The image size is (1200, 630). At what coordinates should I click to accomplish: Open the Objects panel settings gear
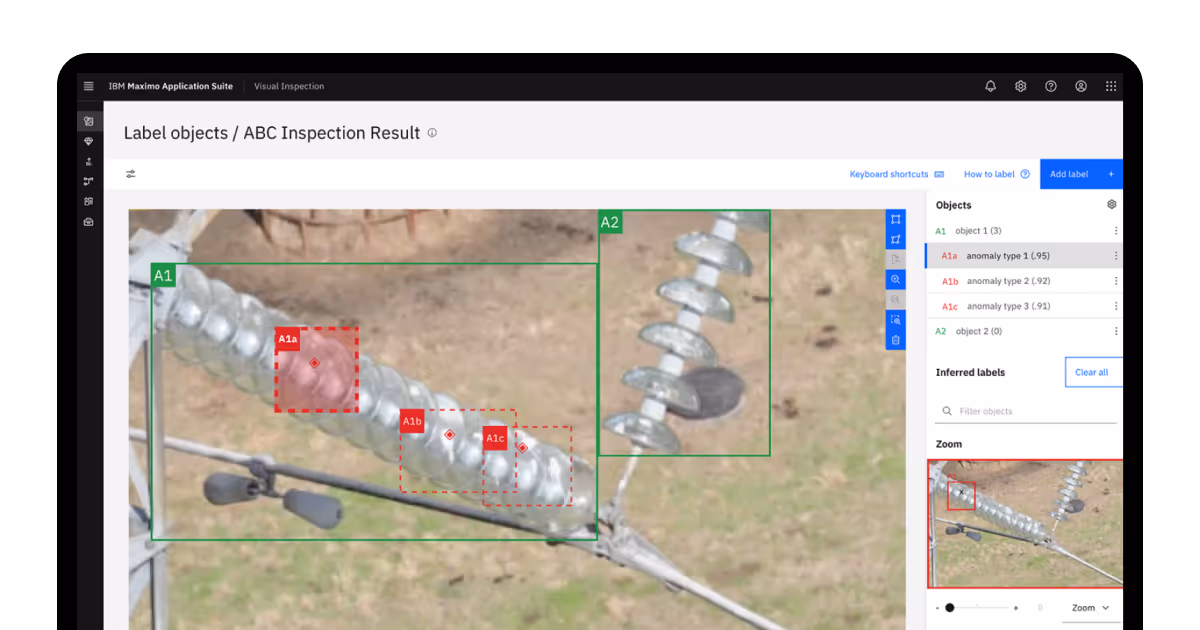(1111, 205)
